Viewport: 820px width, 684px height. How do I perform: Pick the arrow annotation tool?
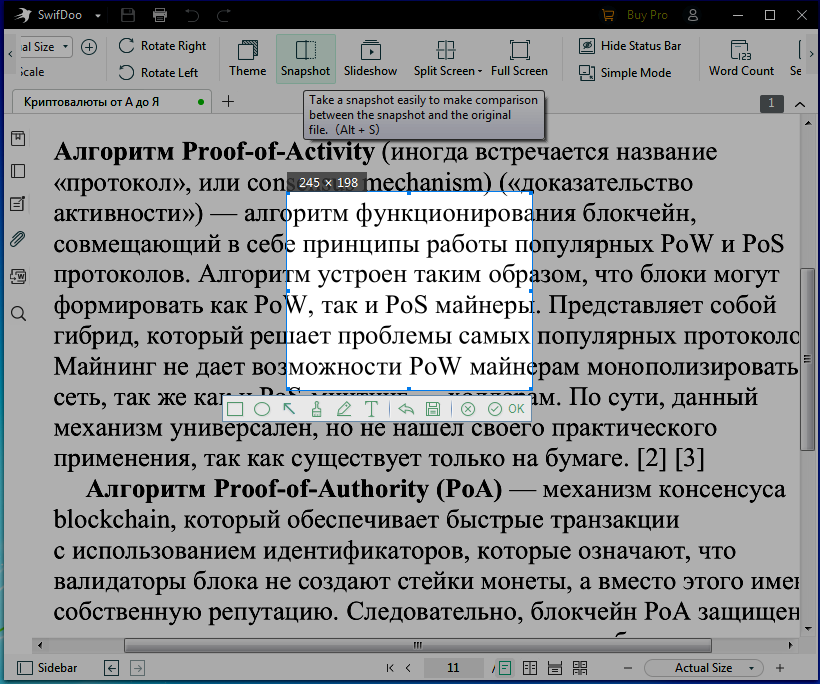tap(289, 409)
